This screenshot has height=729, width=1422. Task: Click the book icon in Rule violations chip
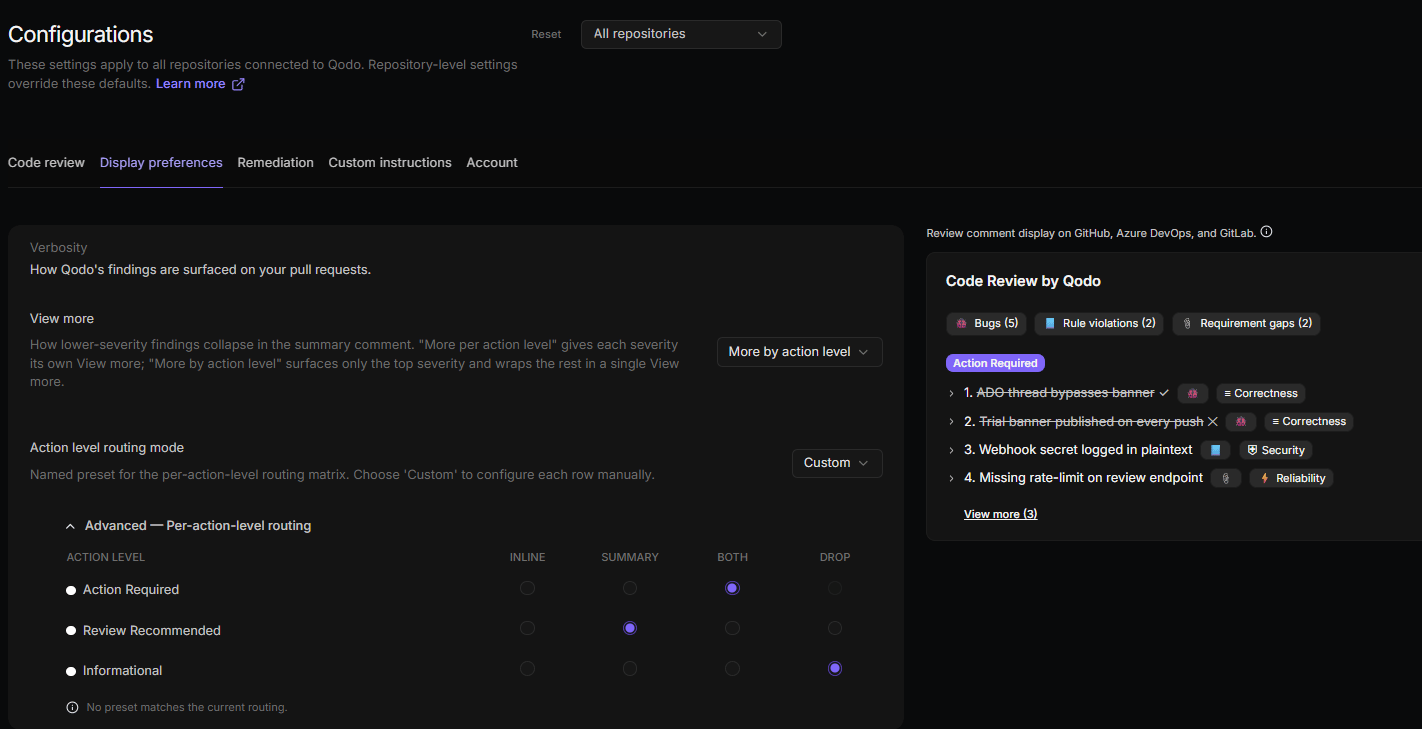(1049, 324)
